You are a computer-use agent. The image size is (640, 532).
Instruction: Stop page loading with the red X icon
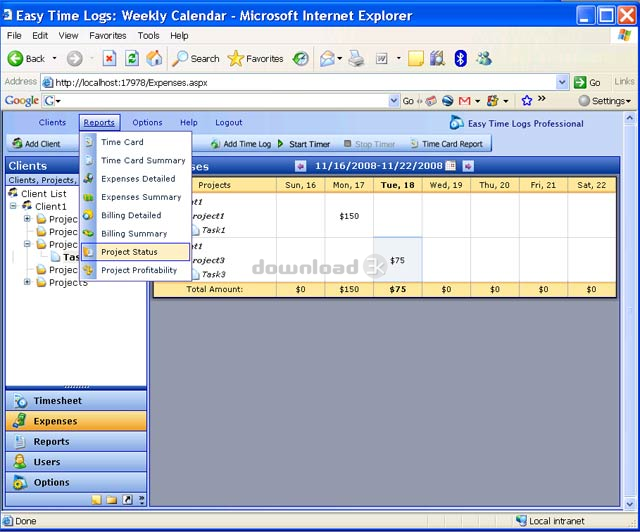109,59
